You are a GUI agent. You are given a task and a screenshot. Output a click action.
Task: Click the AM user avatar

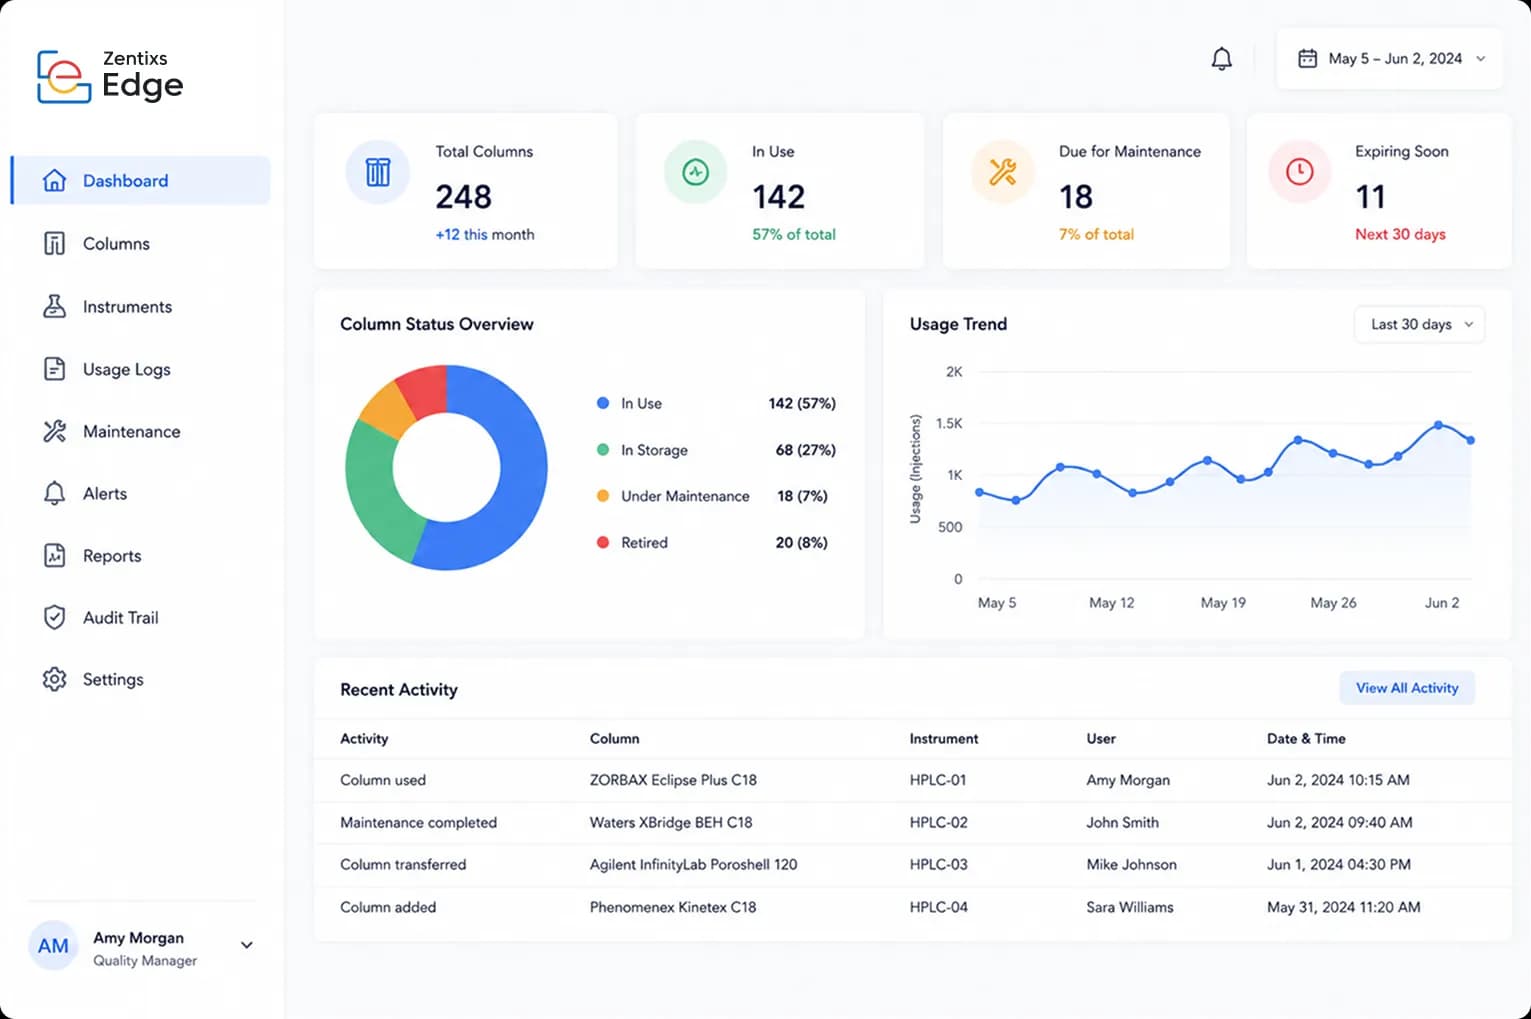click(53, 946)
